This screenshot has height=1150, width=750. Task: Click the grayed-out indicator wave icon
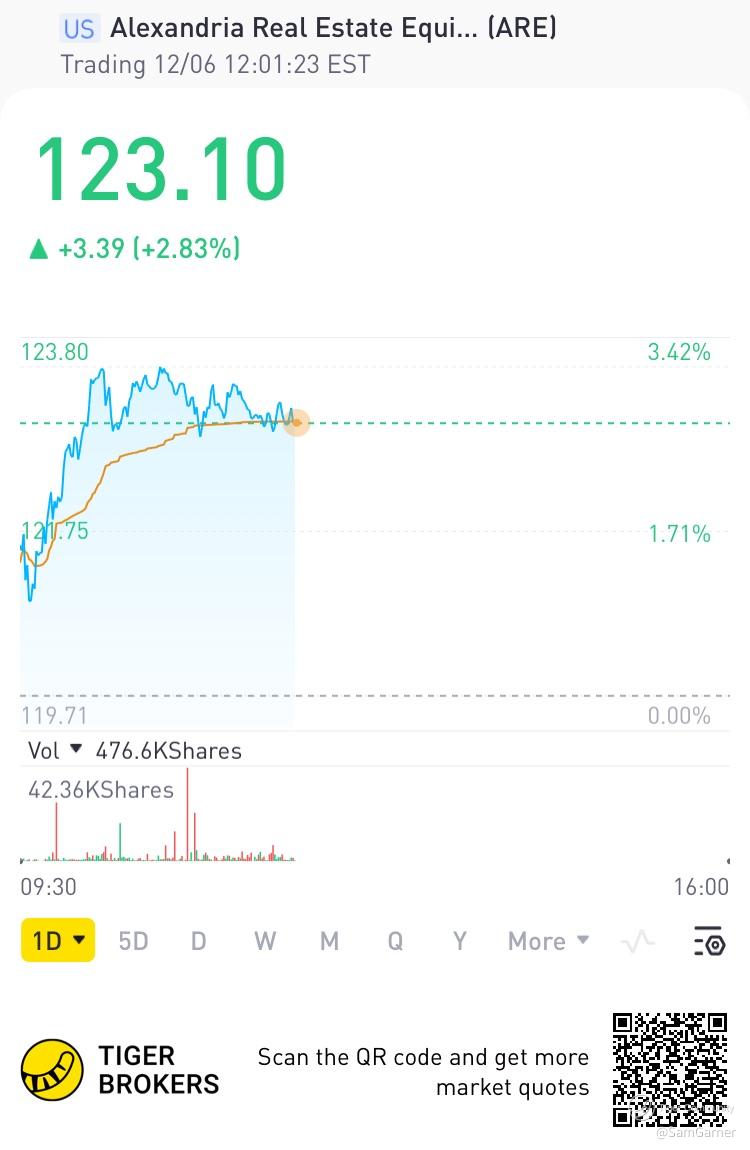(638, 941)
